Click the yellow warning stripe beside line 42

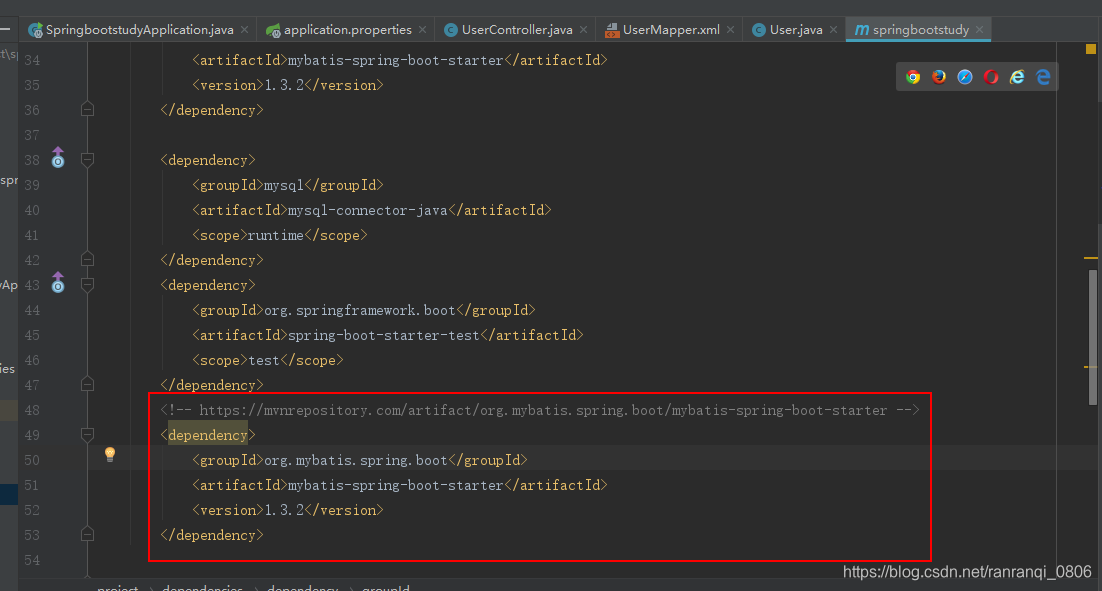pyautogui.click(x=1091, y=258)
